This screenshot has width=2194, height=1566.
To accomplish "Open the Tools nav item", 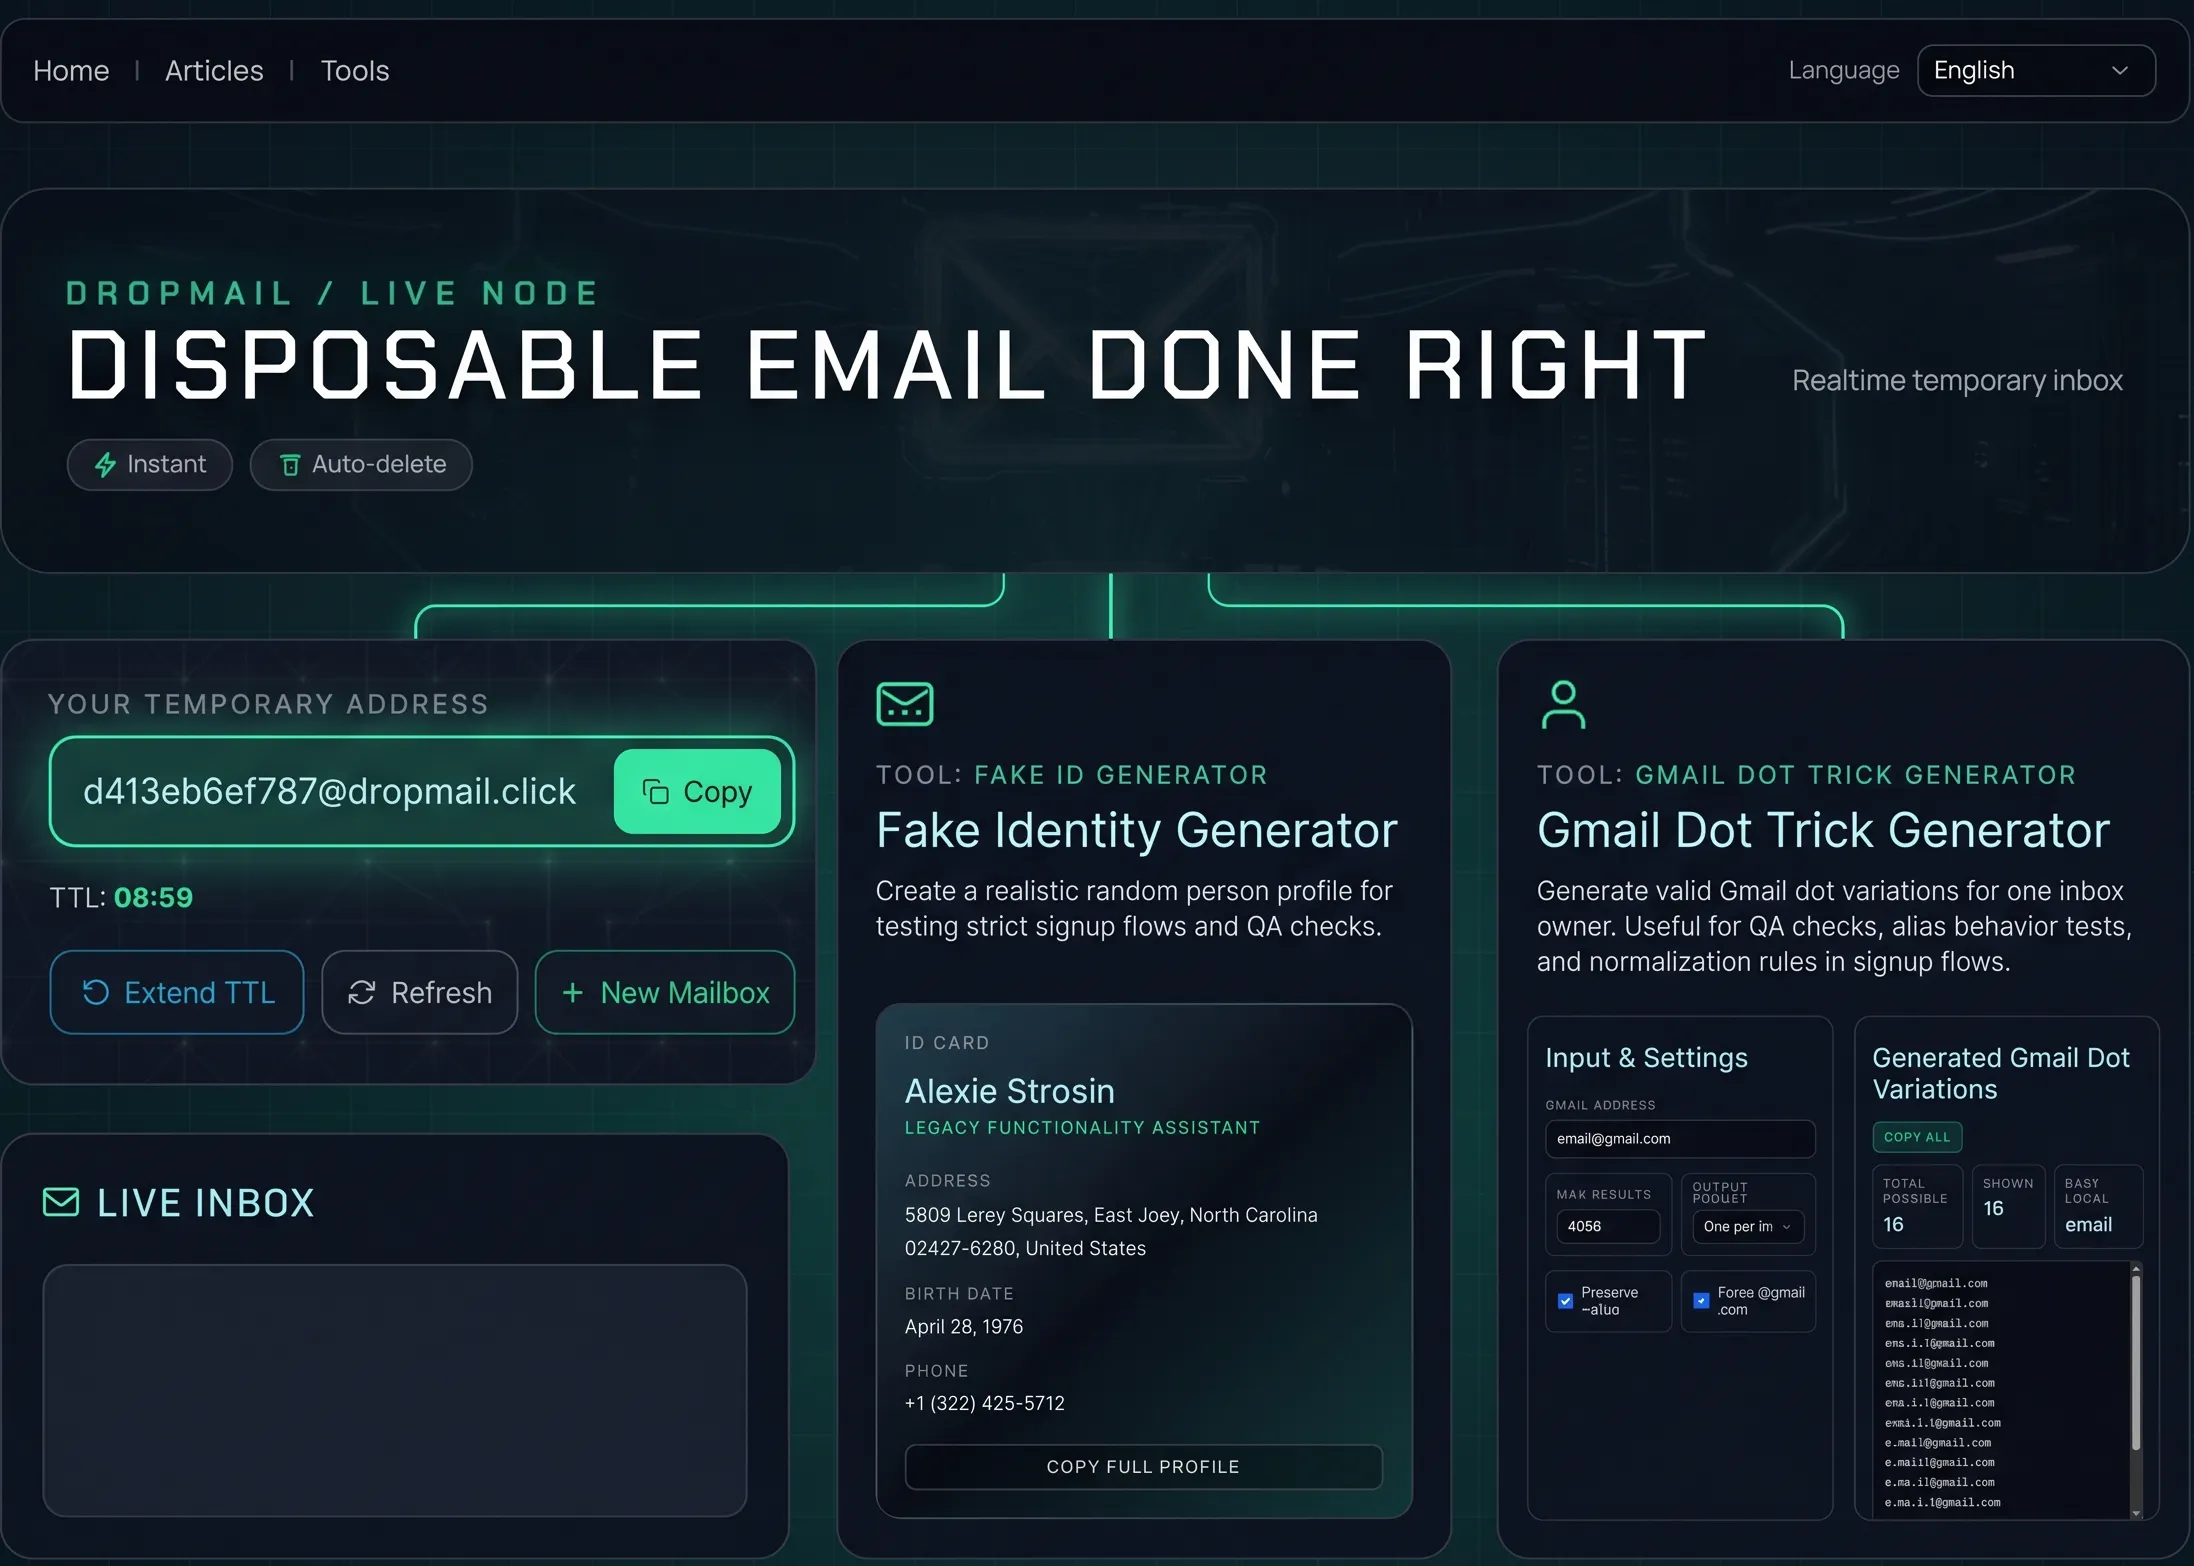I will [355, 71].
